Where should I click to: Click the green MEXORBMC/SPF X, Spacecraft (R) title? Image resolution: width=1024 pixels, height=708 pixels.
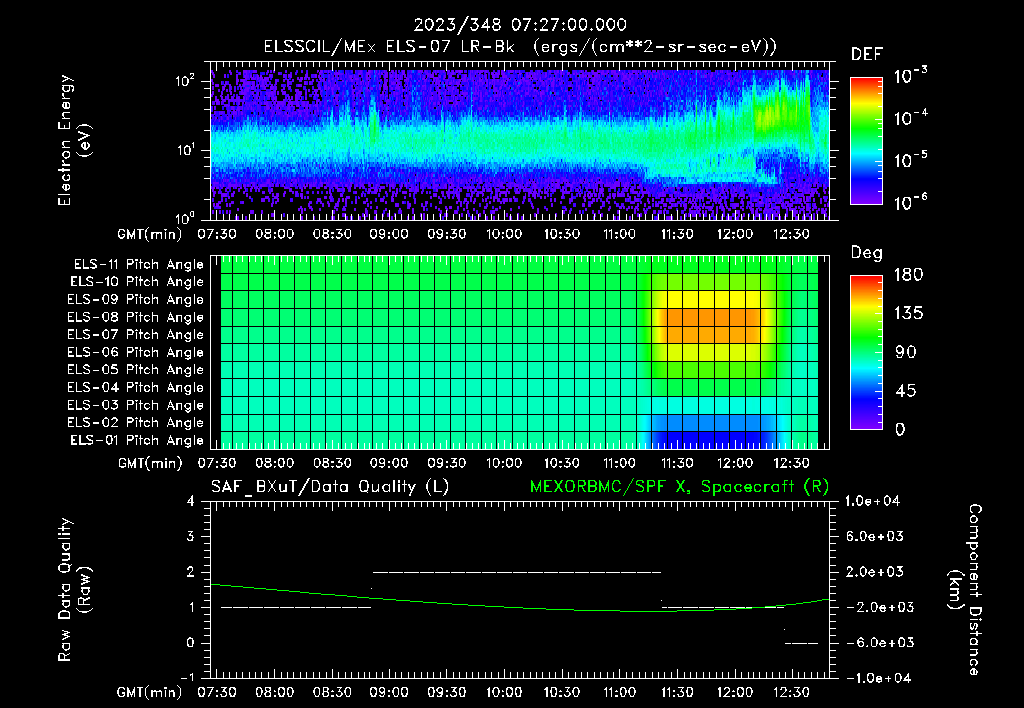(679, 487)
